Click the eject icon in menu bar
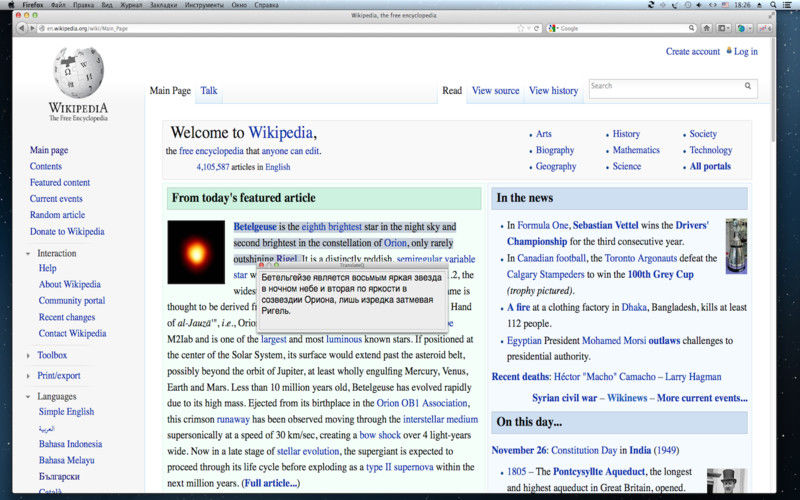 point(759,5)
